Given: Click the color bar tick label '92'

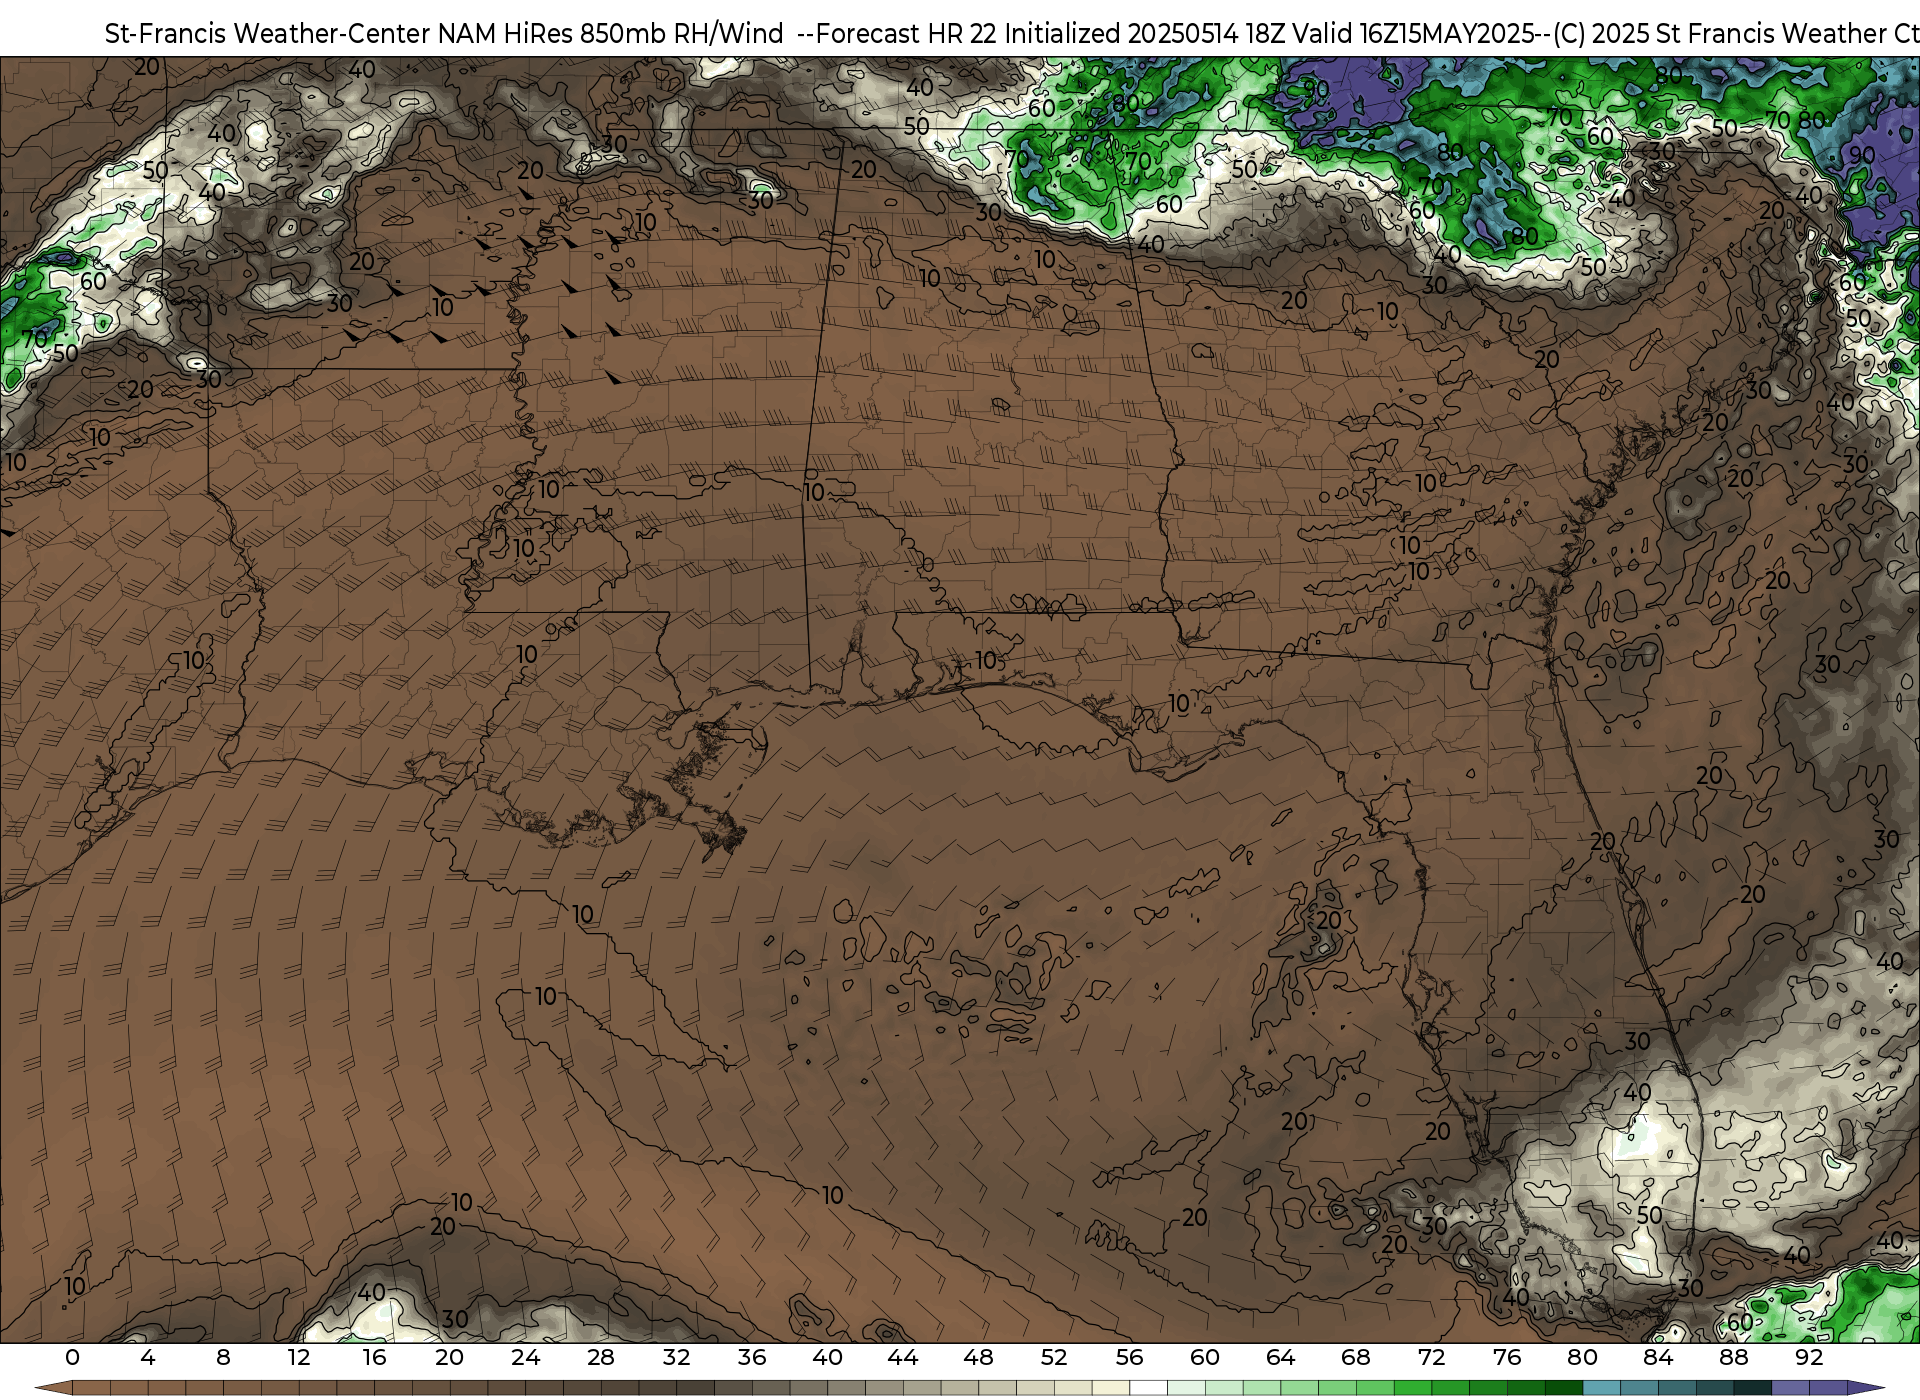Looking at the screenshot, I should point(1810,1358).
